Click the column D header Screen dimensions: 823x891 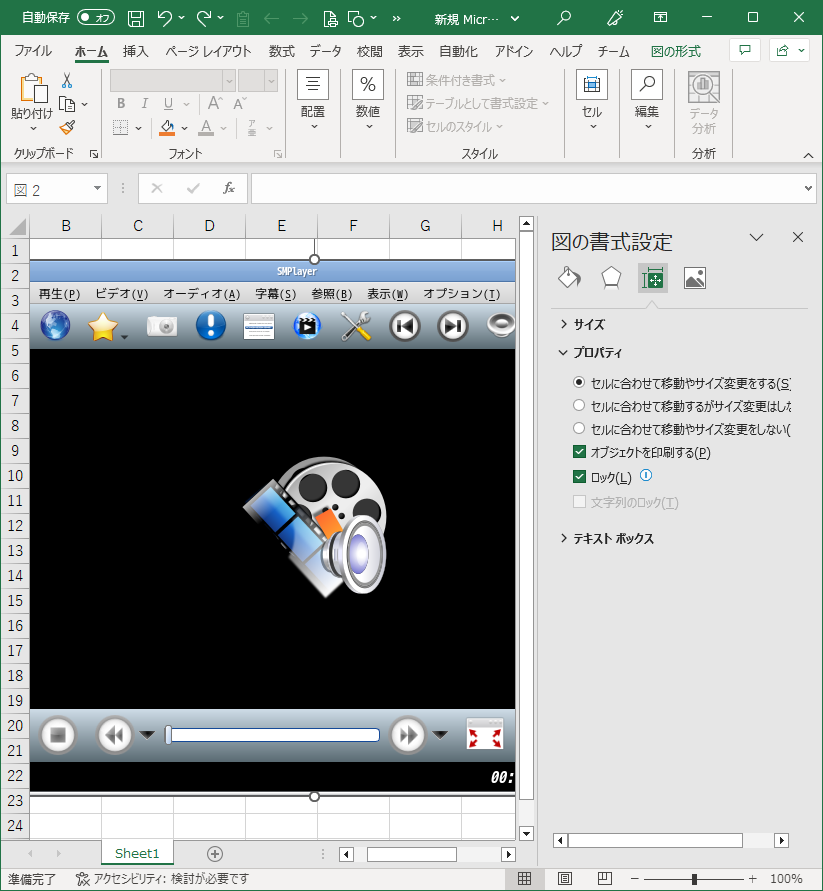209,226
